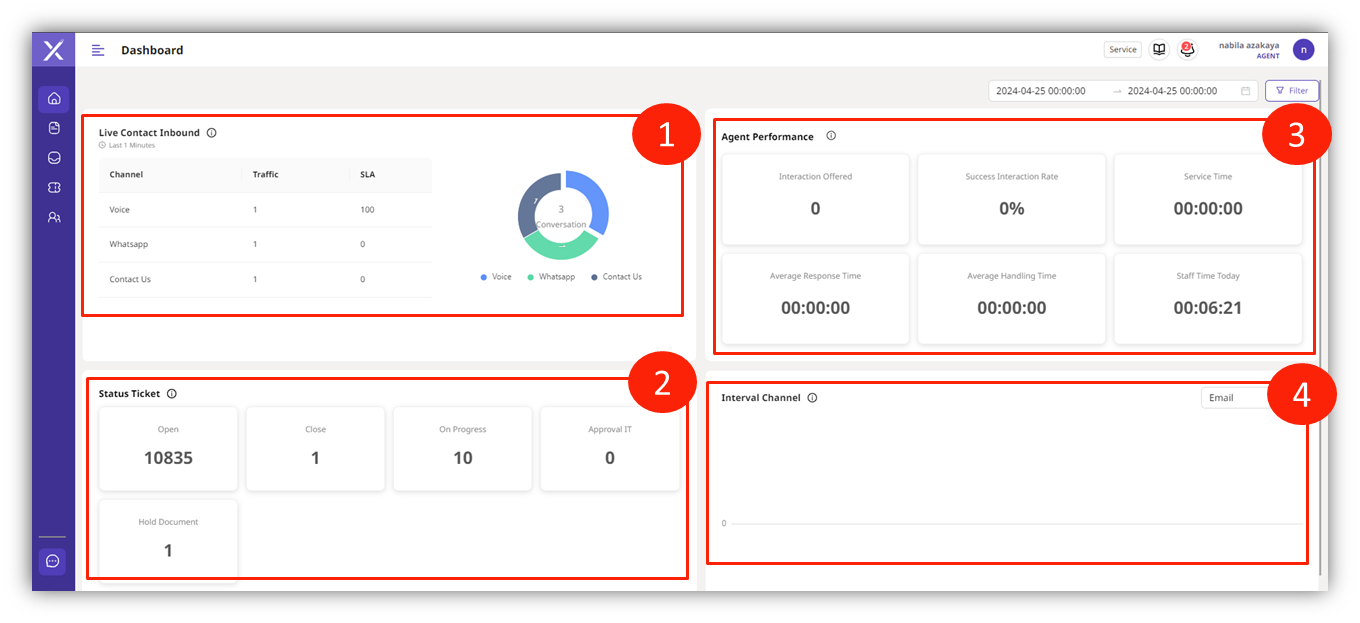Open the knowledge book icon
Image resolution: width=1360 pixels, height=623 pixels.
coord(1159,49)
